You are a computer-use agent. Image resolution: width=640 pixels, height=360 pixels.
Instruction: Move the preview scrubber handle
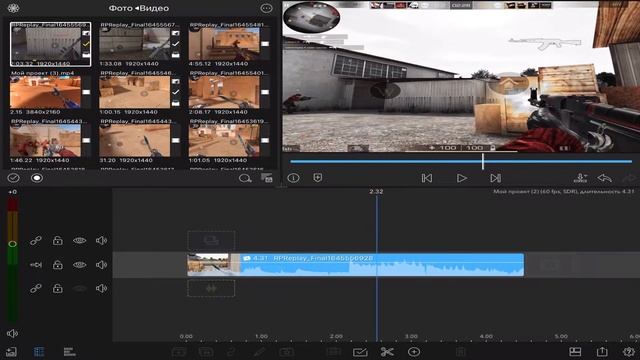(482, 162)
